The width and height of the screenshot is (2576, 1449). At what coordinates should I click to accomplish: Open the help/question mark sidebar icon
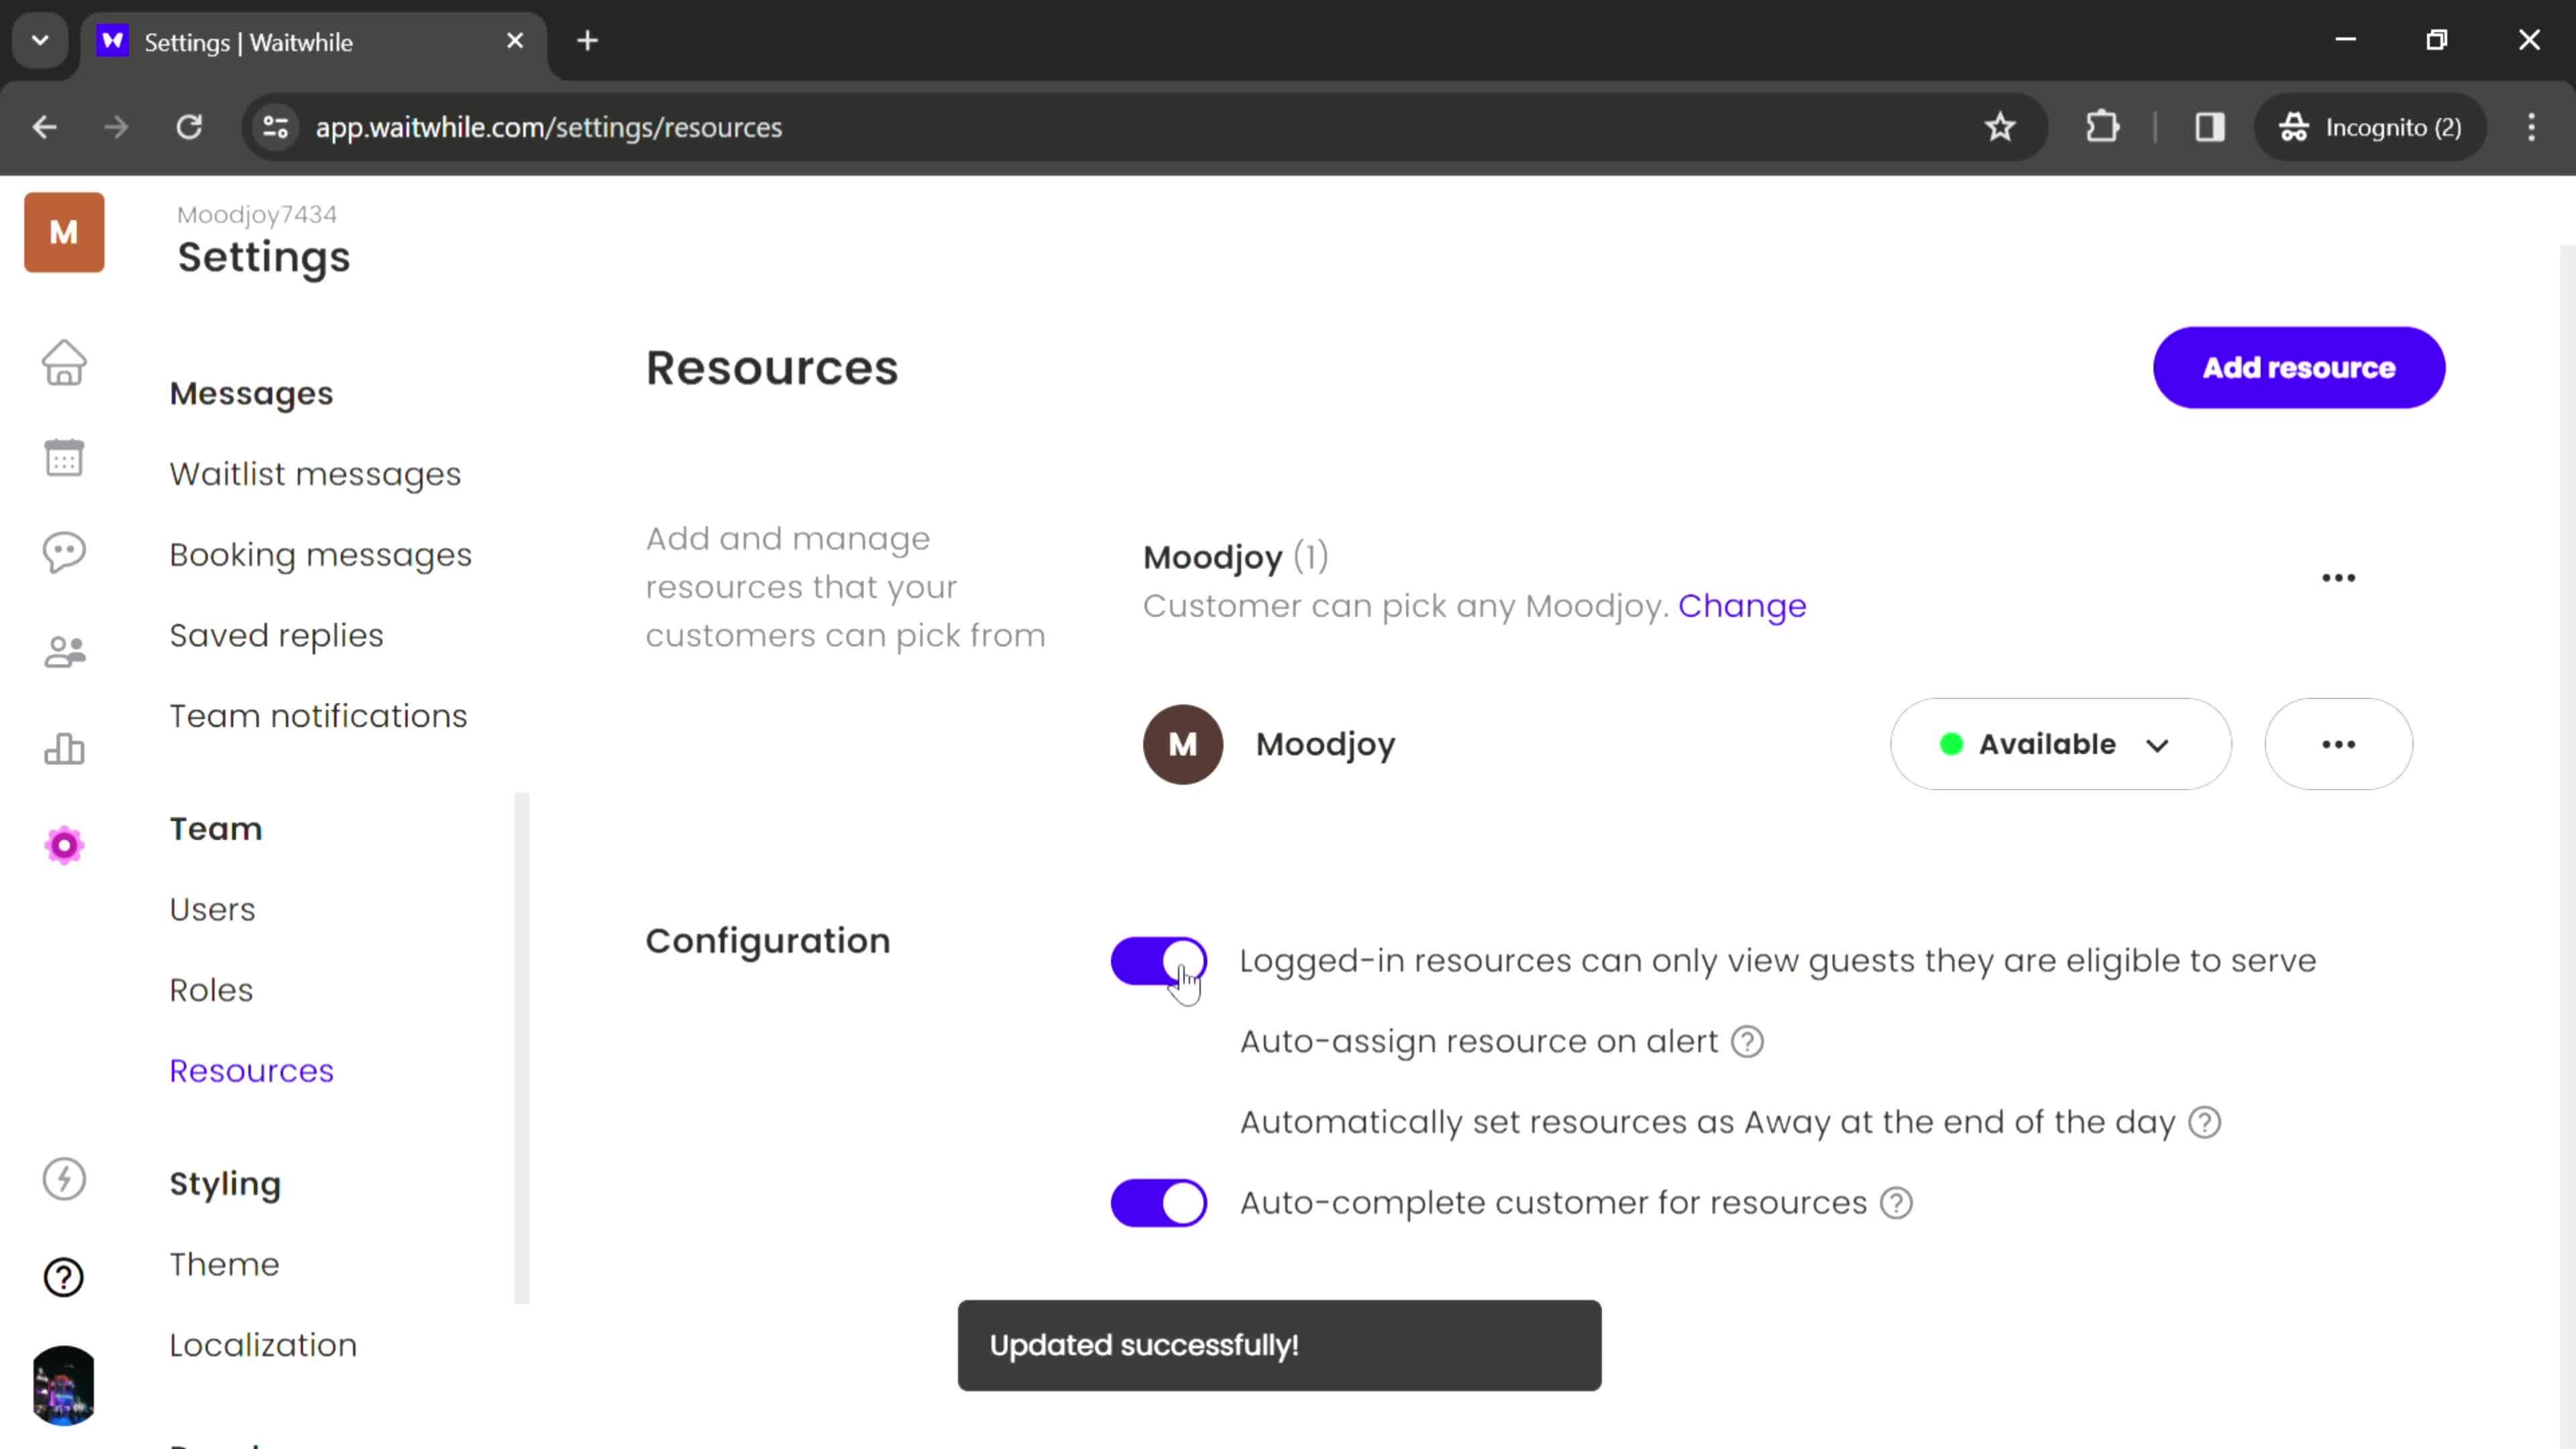pos(64,1277)
